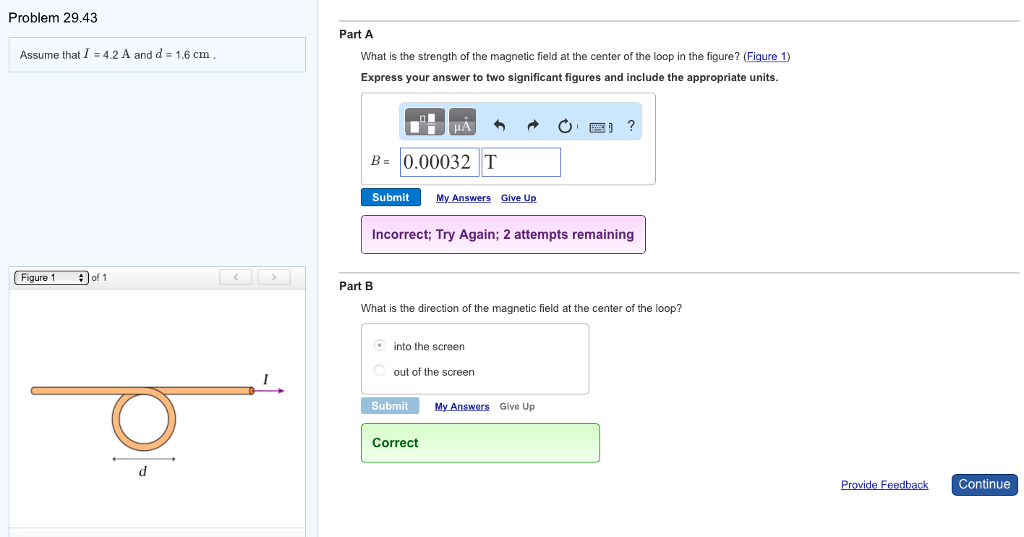
Task: Click the 'Incorrect; Try Again' message
Action: pos(503,235)
